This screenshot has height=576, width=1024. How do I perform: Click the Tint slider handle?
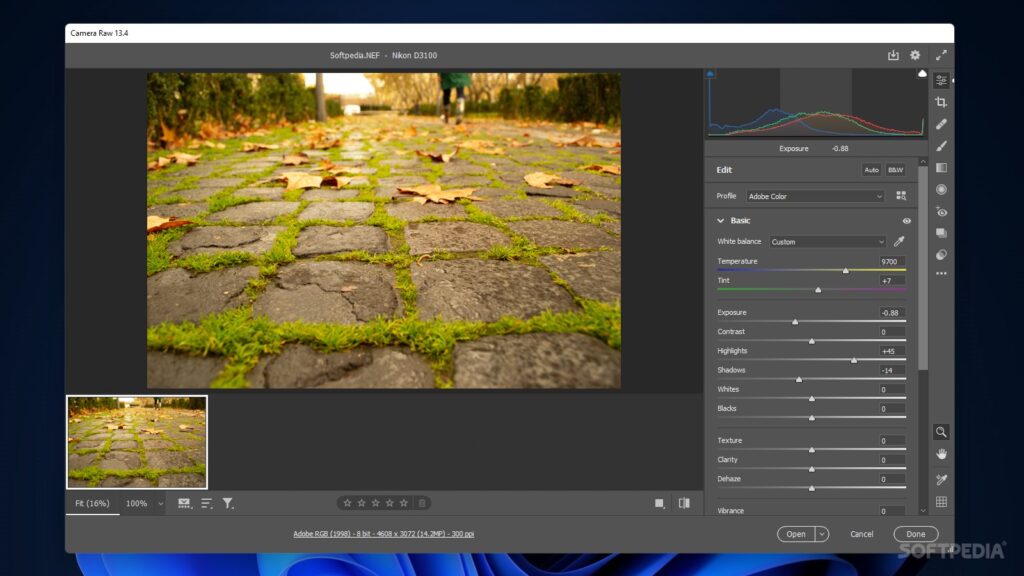point(817,289)
